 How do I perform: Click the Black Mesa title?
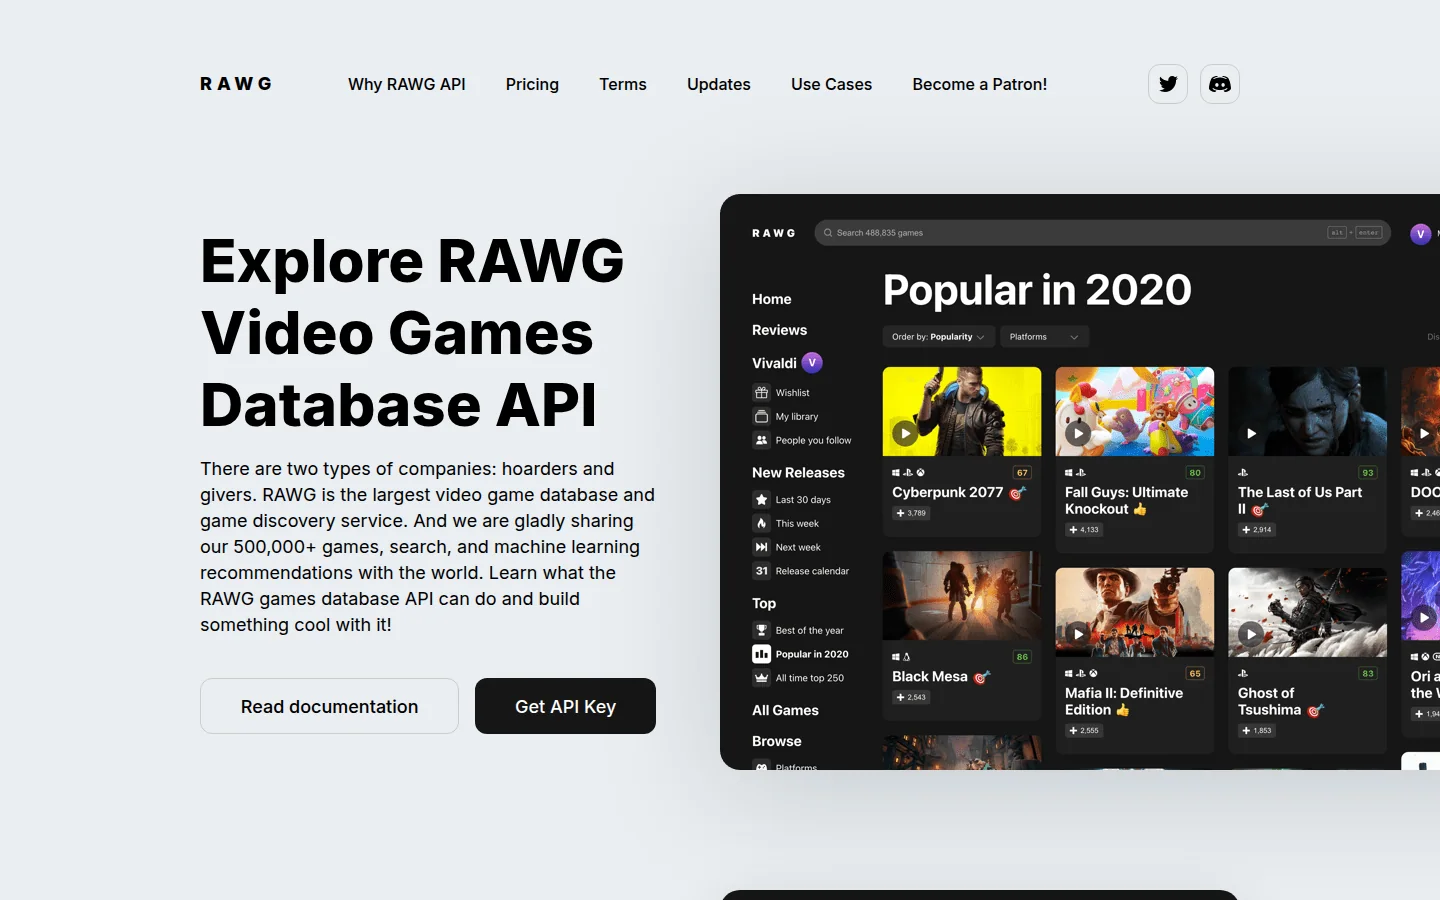click(x=930, y=676)
